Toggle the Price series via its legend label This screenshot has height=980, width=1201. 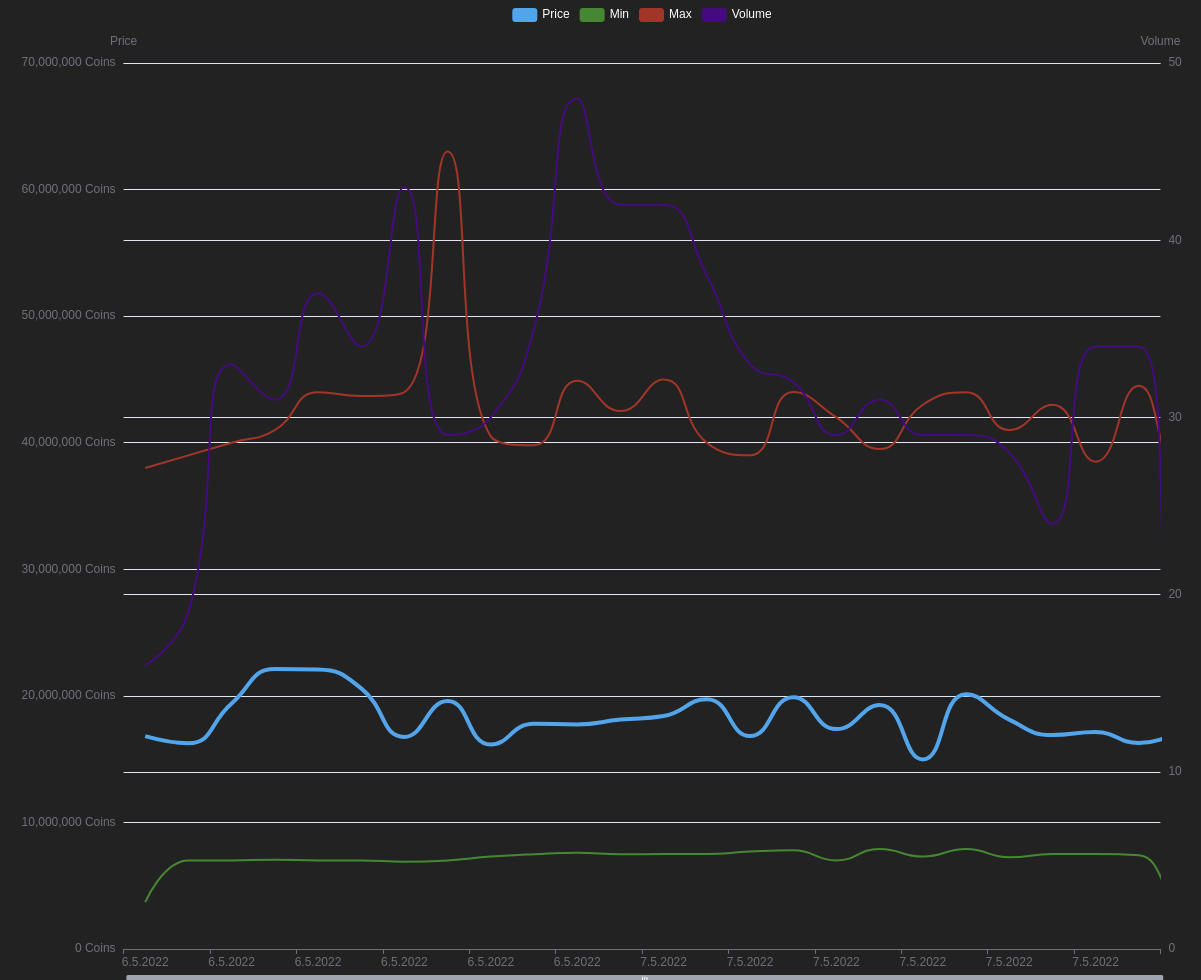coord(555,14)
